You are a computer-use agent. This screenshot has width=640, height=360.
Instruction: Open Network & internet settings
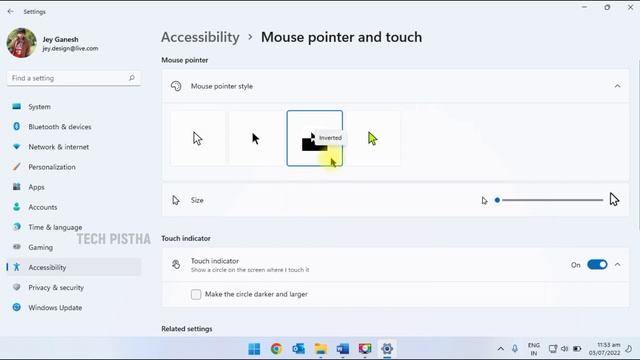[73, 147]
